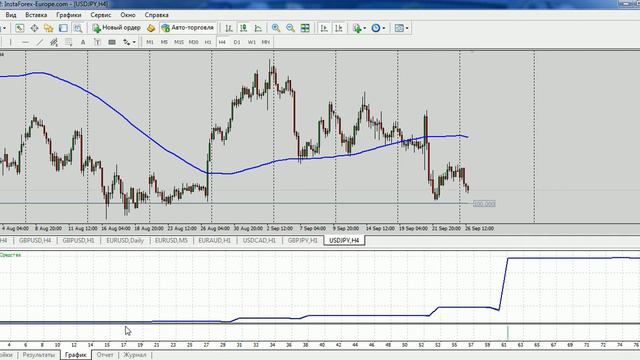Select the tester График tab

76,355
